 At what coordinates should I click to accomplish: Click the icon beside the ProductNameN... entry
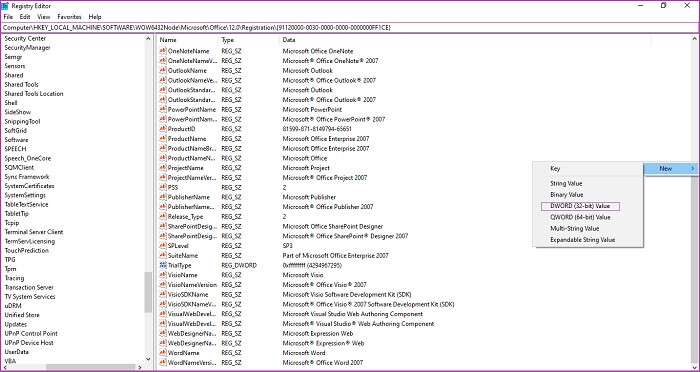[x=163, y=158]
